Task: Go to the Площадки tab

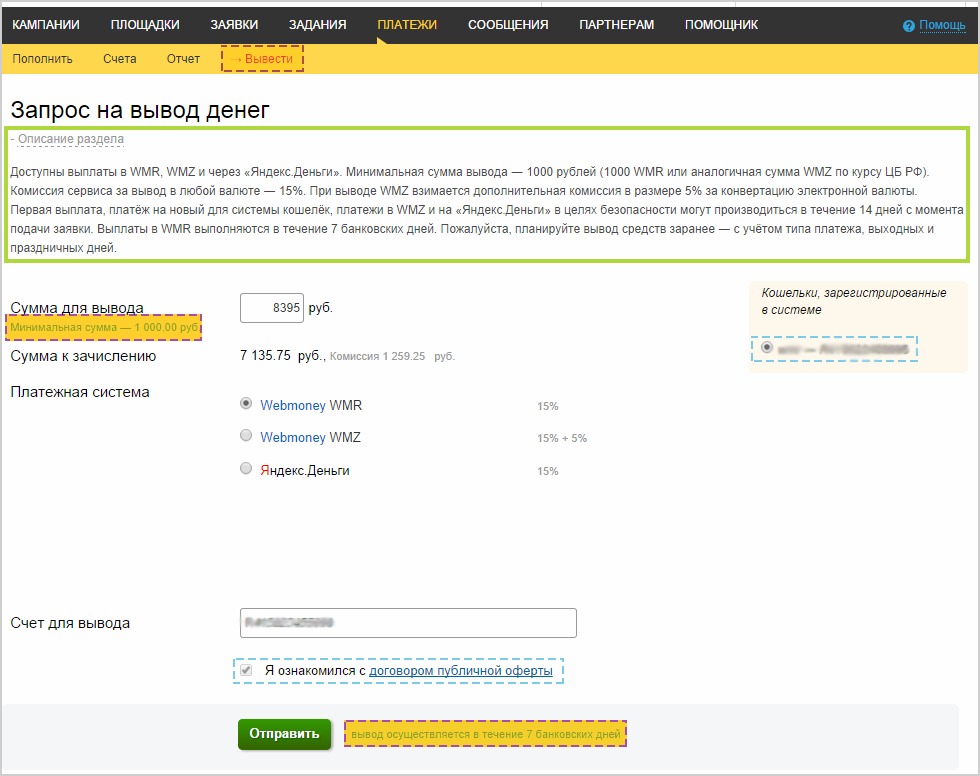Action: pyautogui.click(x=145, y=25)
